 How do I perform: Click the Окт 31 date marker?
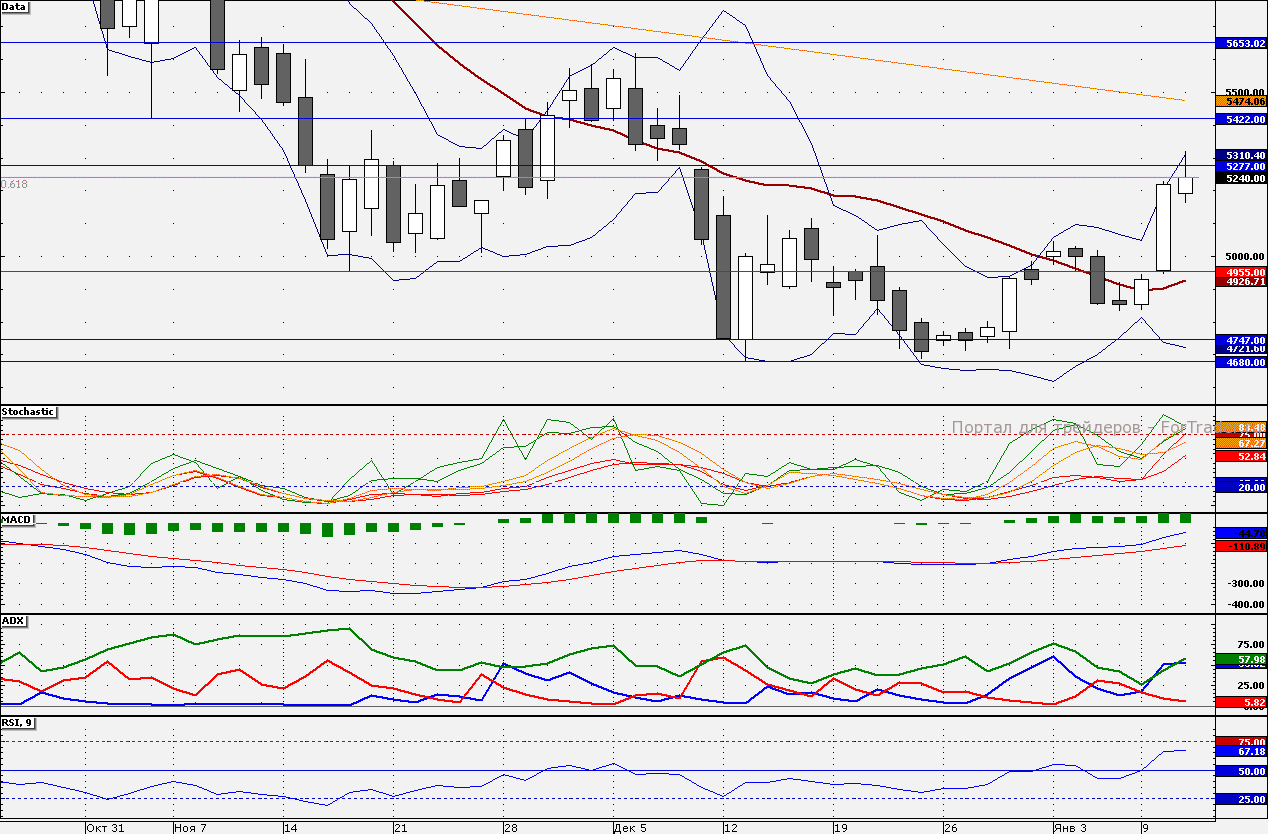(x=105, y=828)
